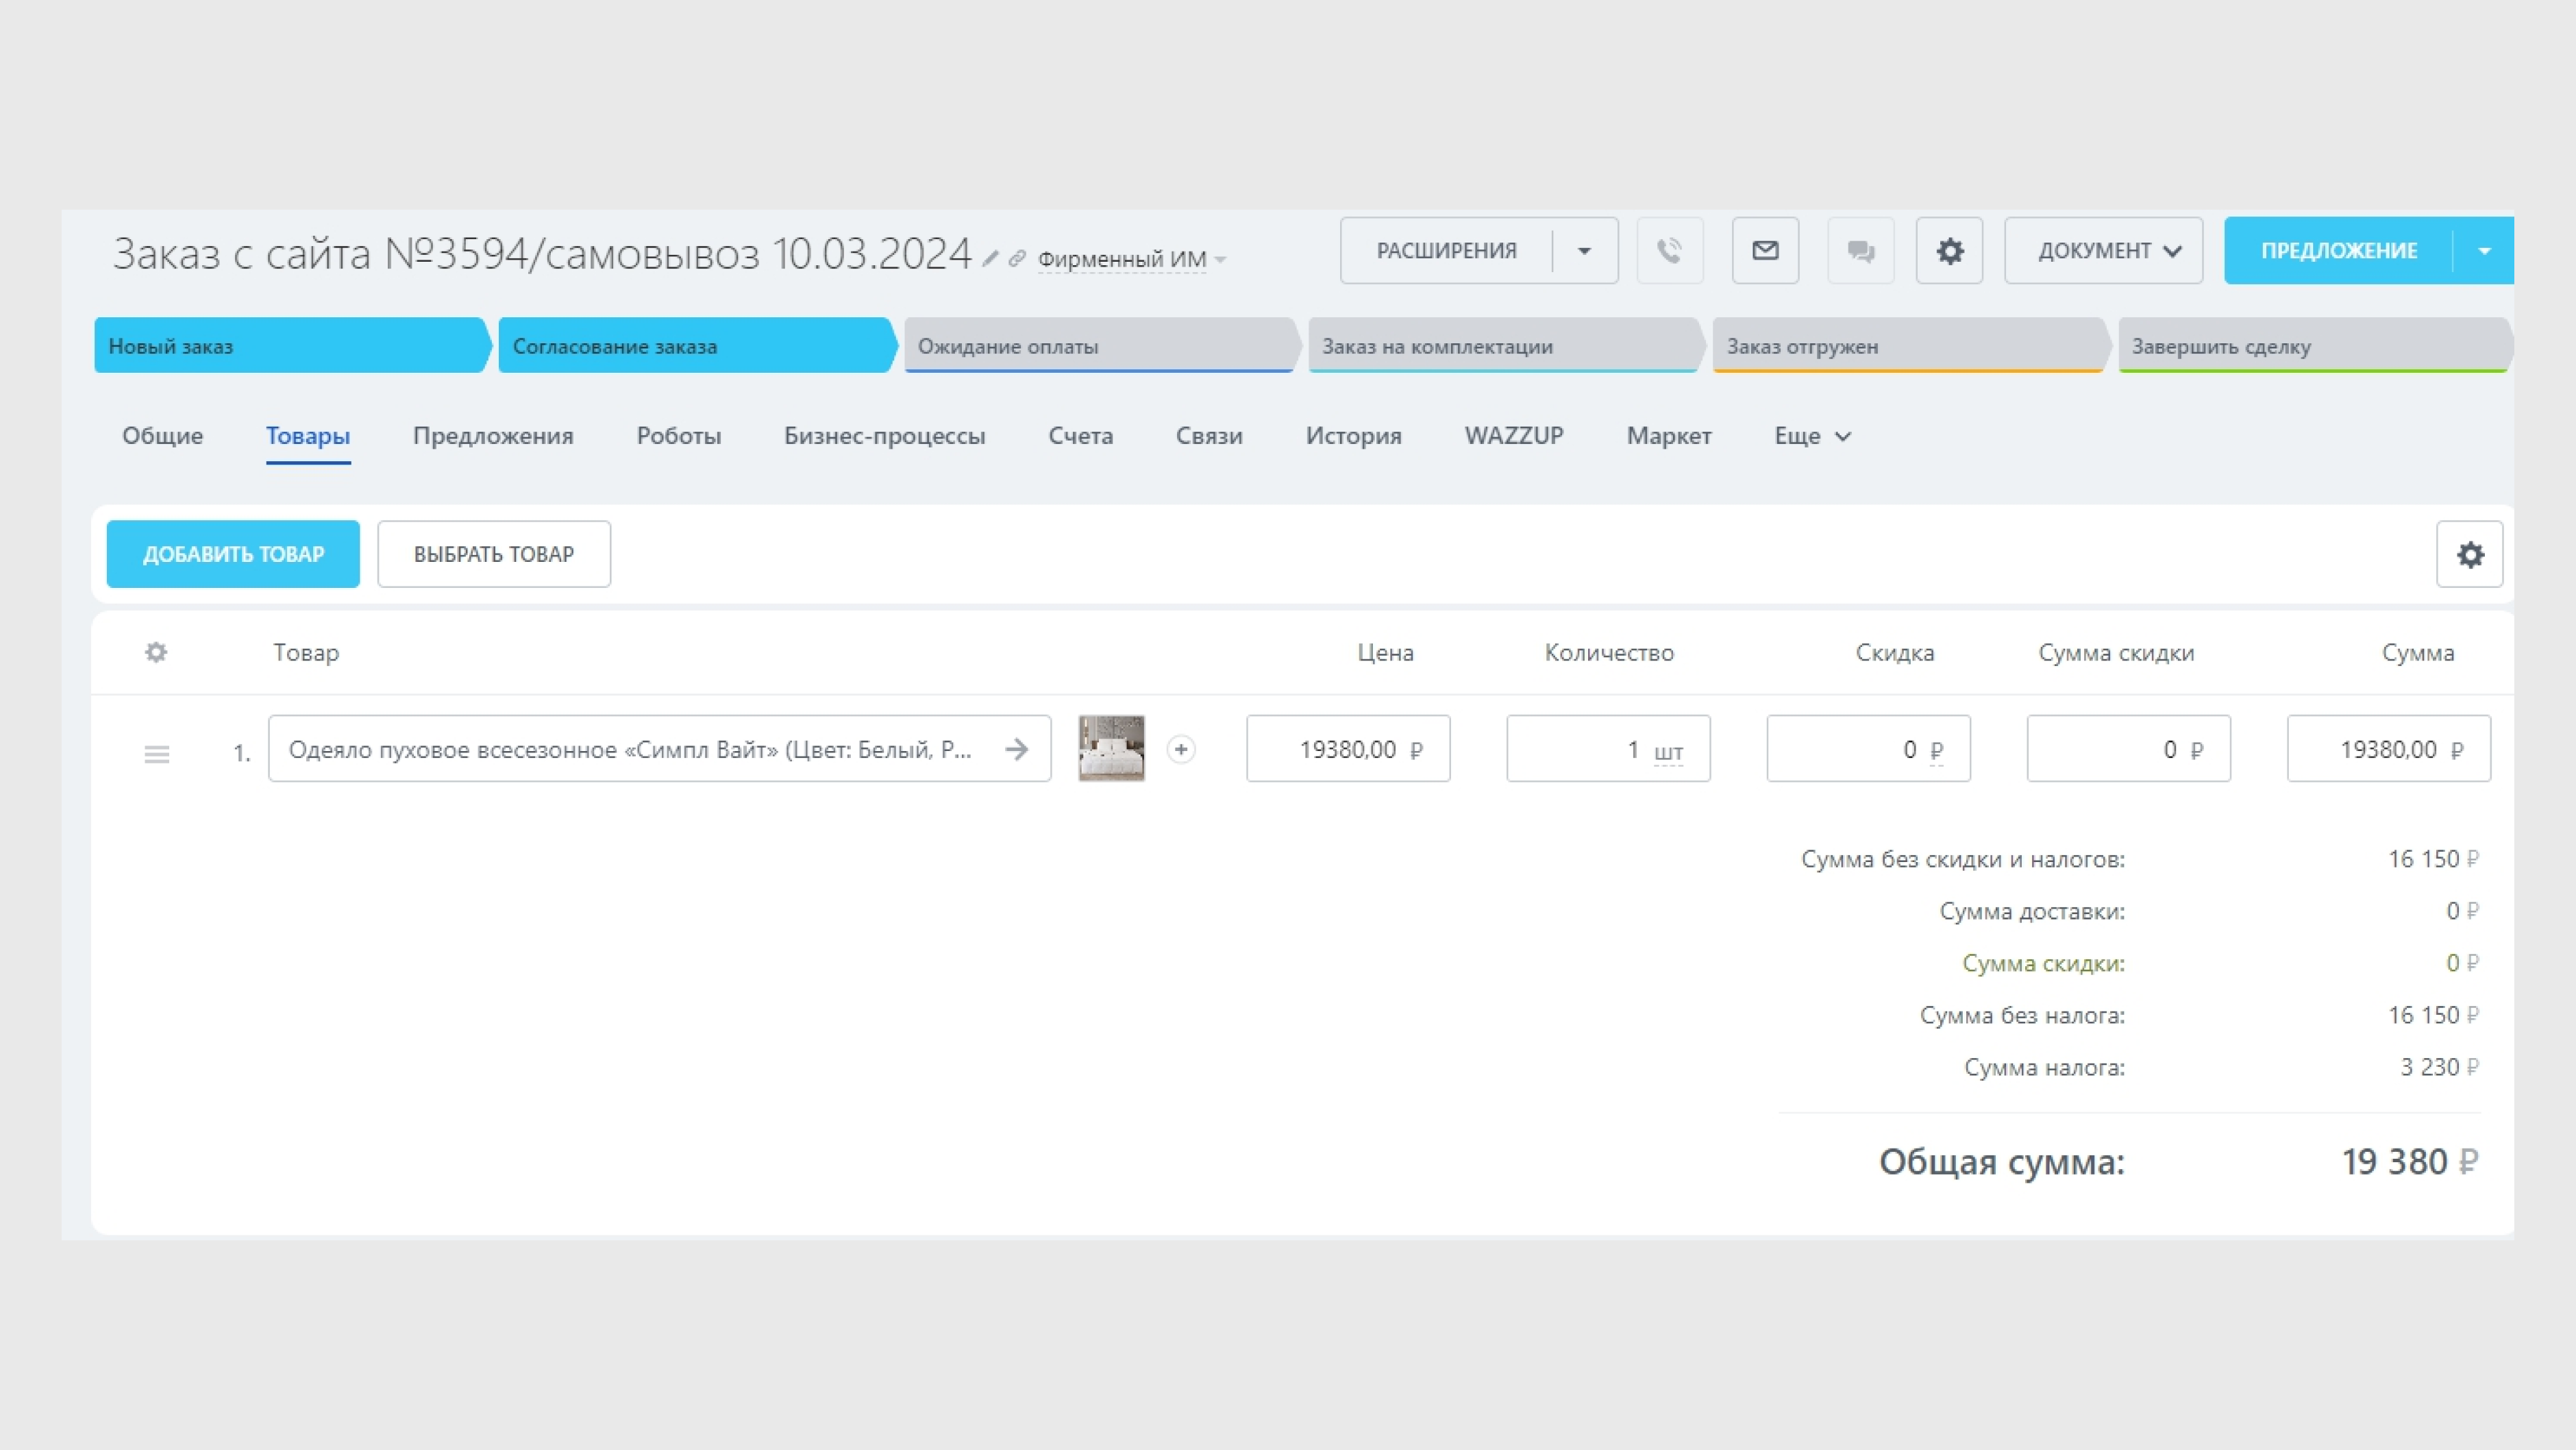
Task: Click pencil icon to edit deal title
Action: [990, 259]
